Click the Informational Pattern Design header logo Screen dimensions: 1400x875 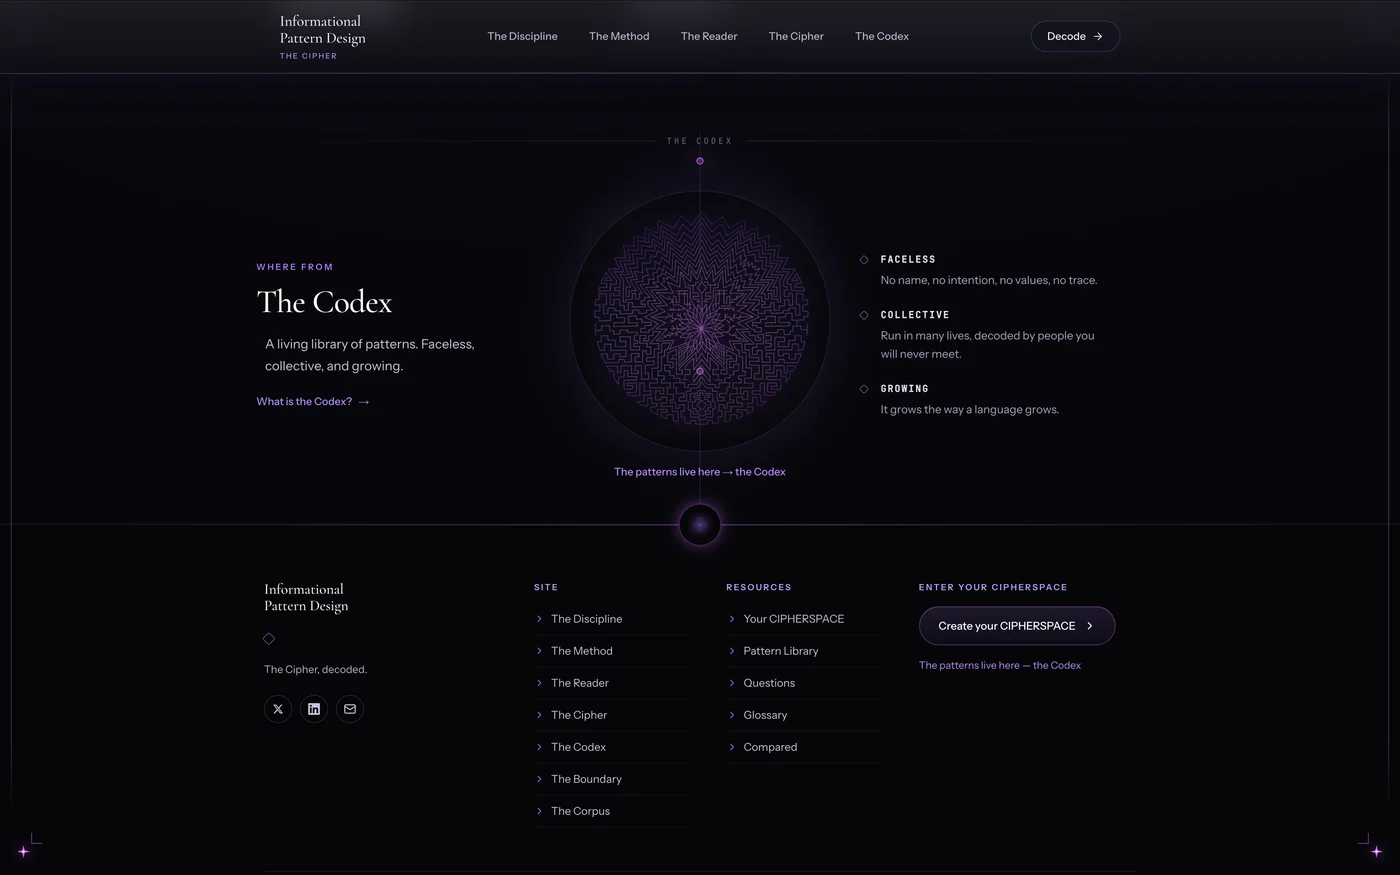(322, 30)
